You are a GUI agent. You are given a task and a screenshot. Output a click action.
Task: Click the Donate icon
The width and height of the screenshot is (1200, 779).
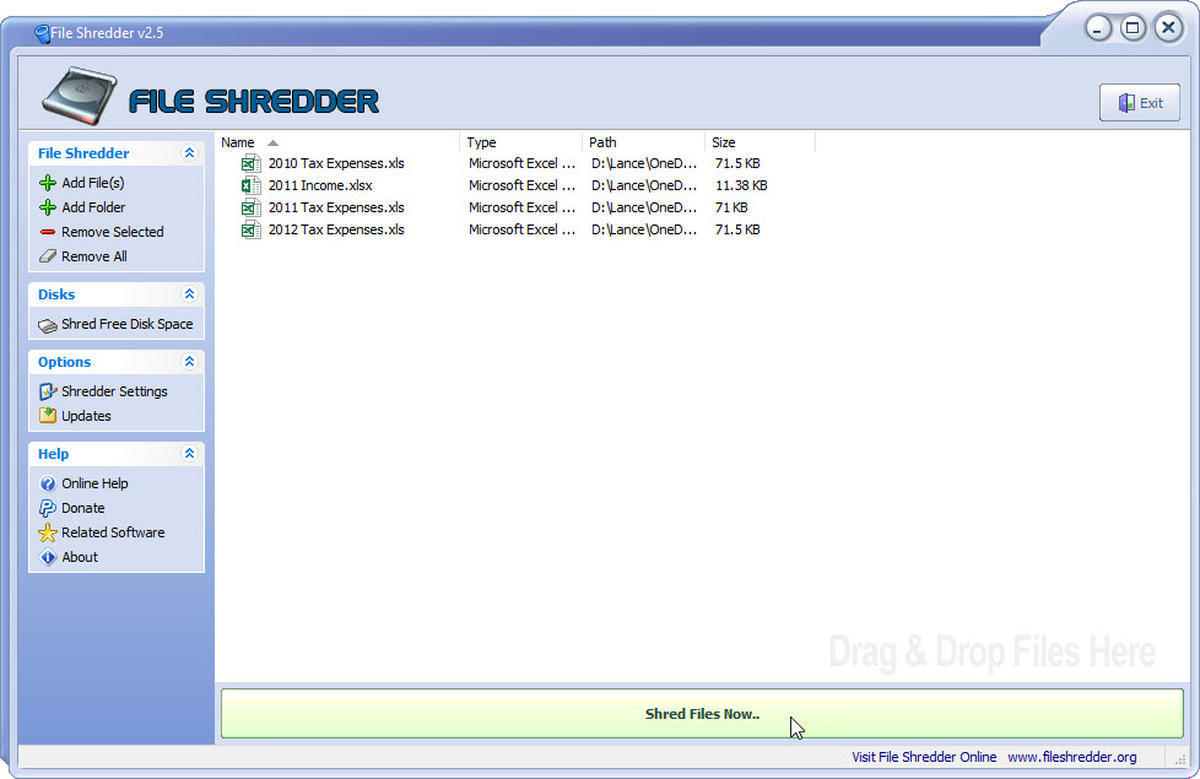[49, 508]
